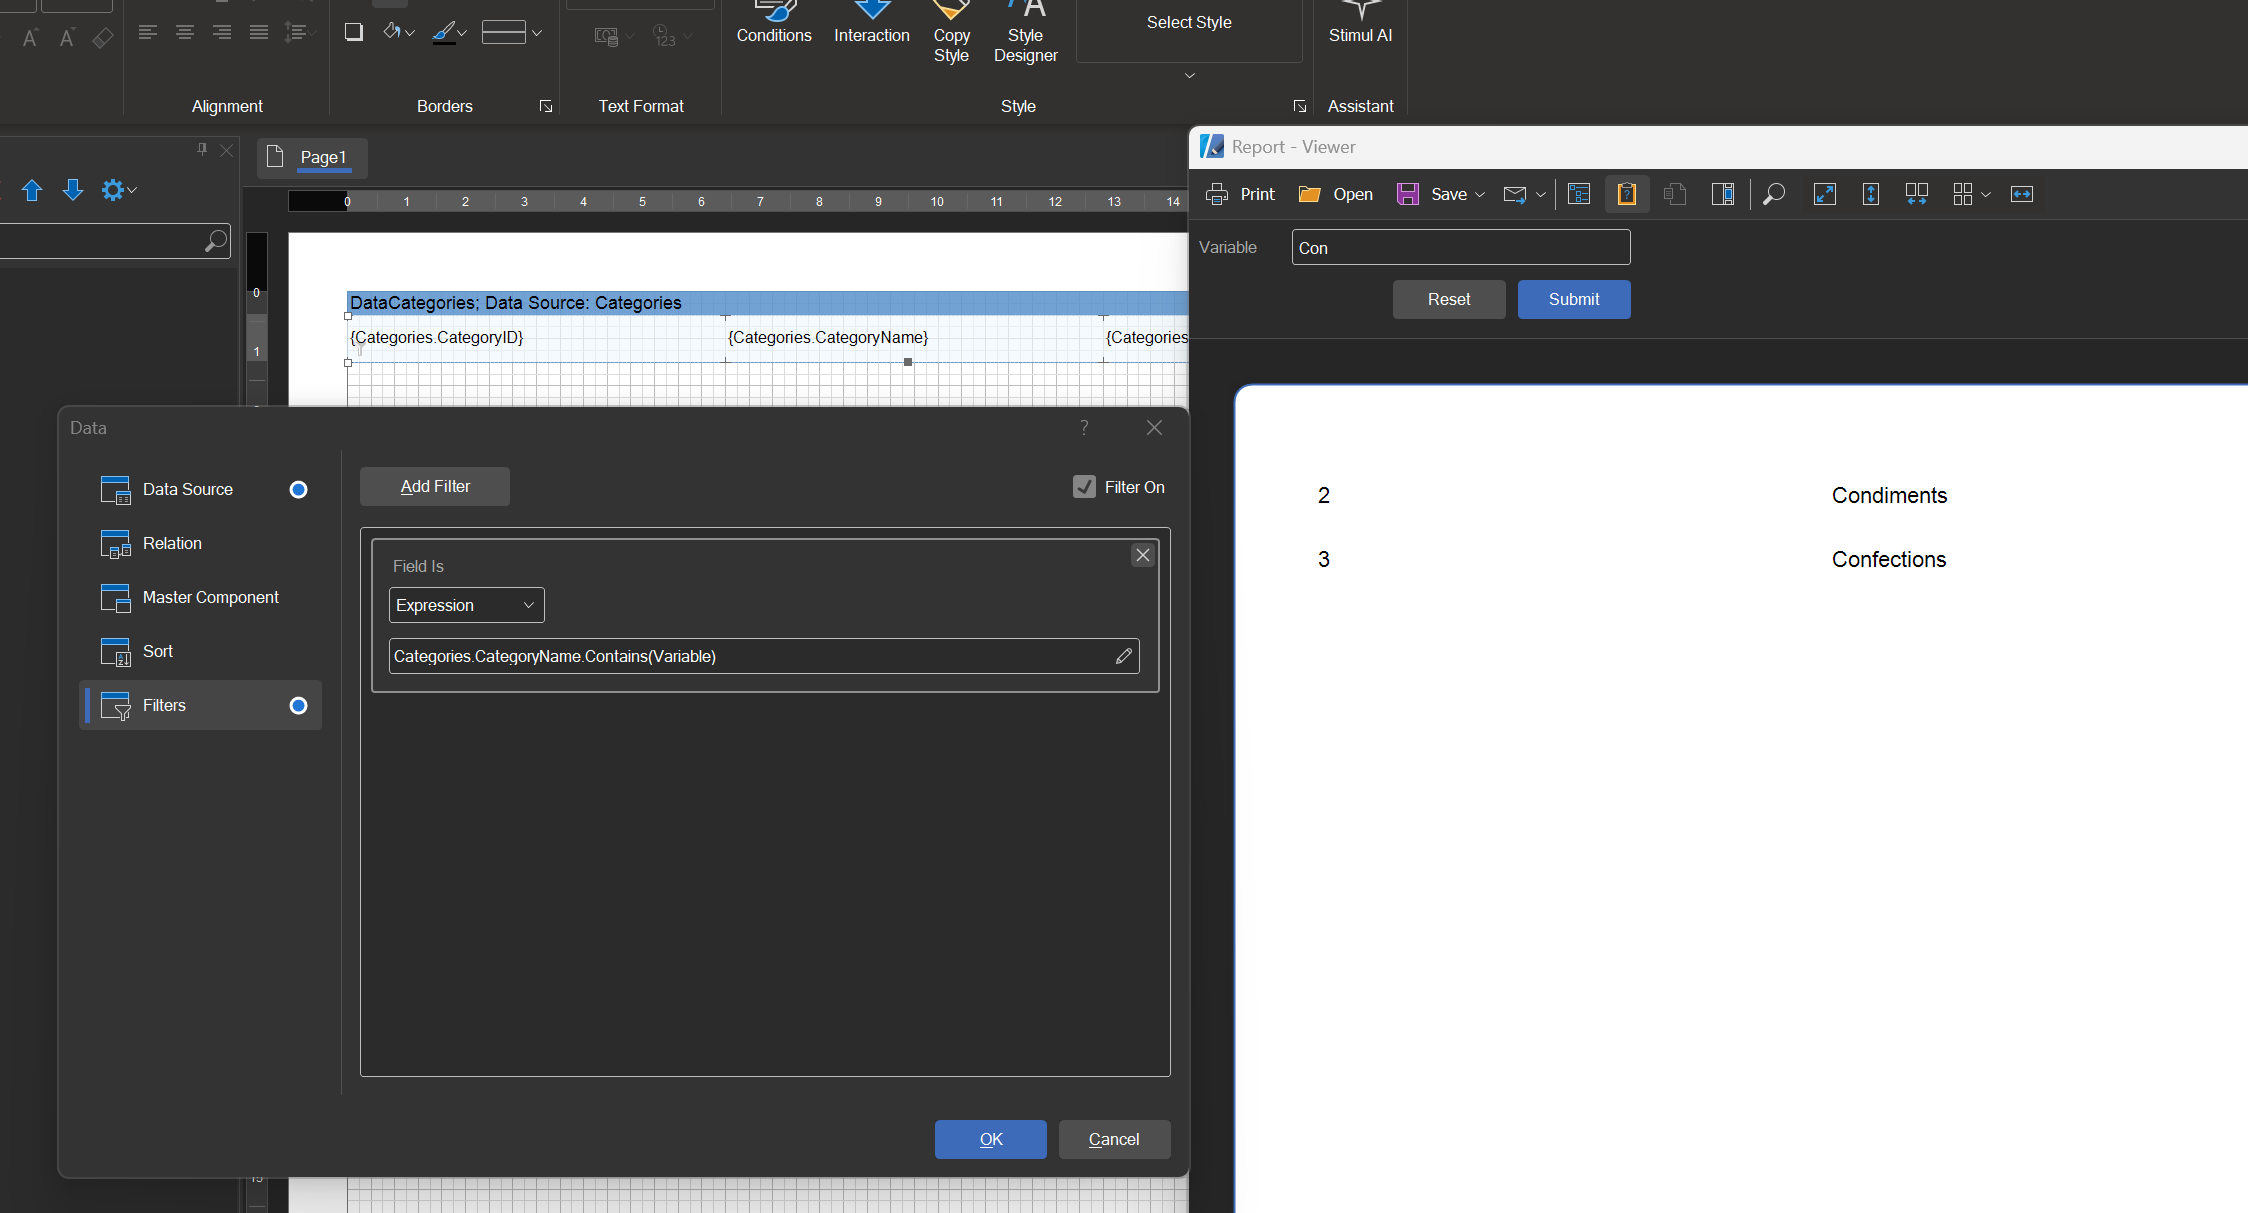Open the Style group dialog launcher
The width and height of the screenshot is (2248, 1213).
[x=1300, y=106]
